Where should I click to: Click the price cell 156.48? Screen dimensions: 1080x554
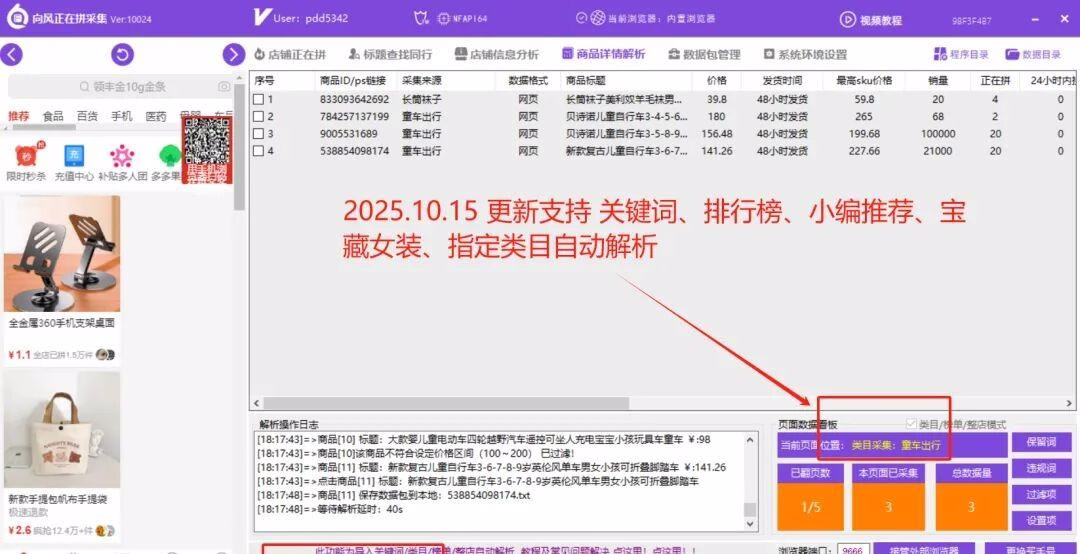click(716, 134)
